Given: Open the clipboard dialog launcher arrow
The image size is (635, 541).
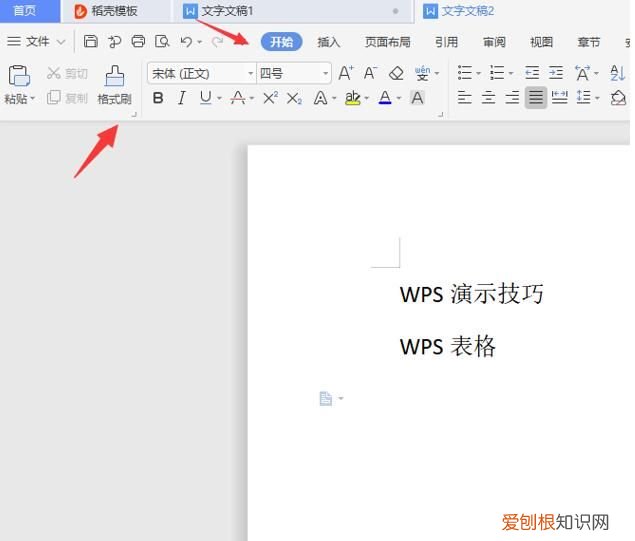Looking at the screenshot, I should click(134, 115).
